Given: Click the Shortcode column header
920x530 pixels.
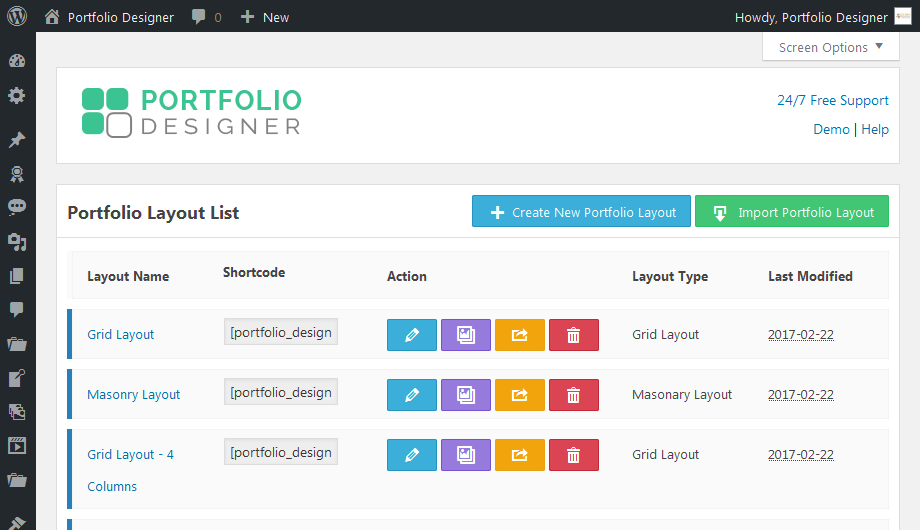Looking at the screenshot, I should [253, 272].
